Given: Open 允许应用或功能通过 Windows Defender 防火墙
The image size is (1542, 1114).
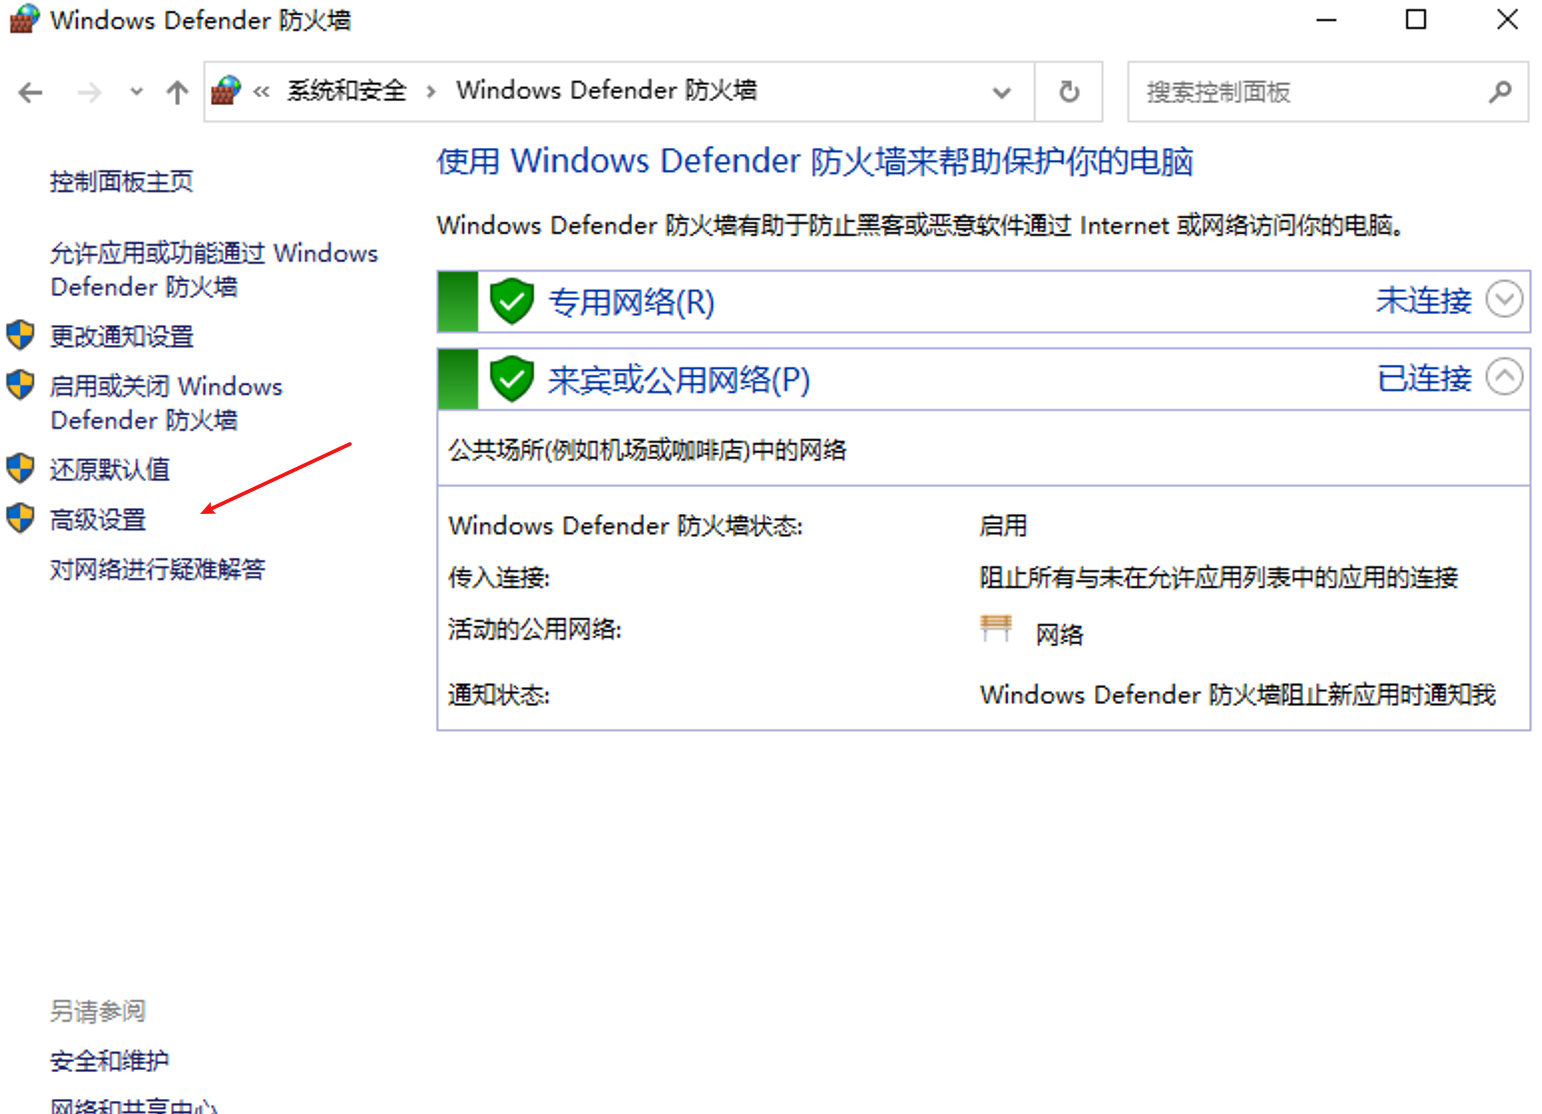Looking at the screenshot, I should [x=214, y=270].
